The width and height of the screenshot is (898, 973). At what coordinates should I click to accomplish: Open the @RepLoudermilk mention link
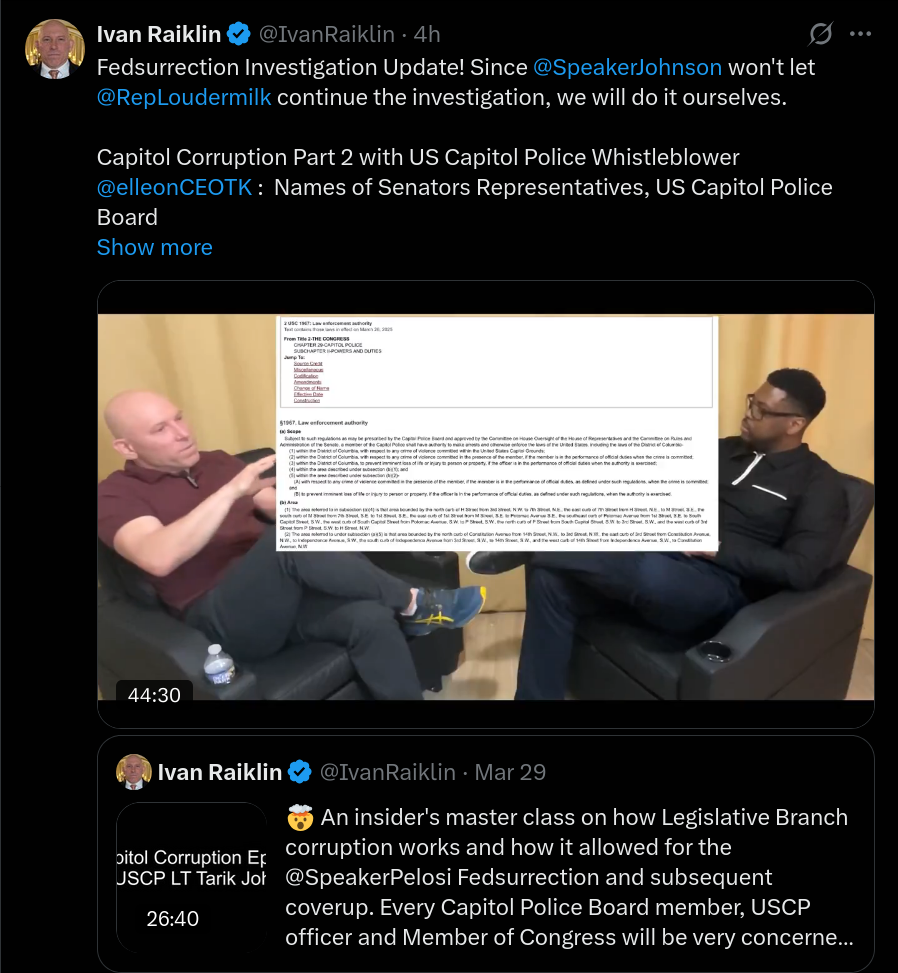184,97
